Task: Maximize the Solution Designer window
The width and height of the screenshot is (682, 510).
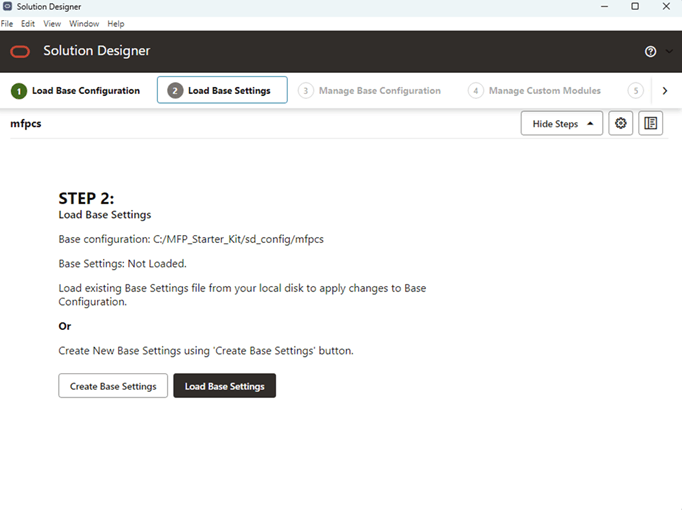Action: point(635,7)
